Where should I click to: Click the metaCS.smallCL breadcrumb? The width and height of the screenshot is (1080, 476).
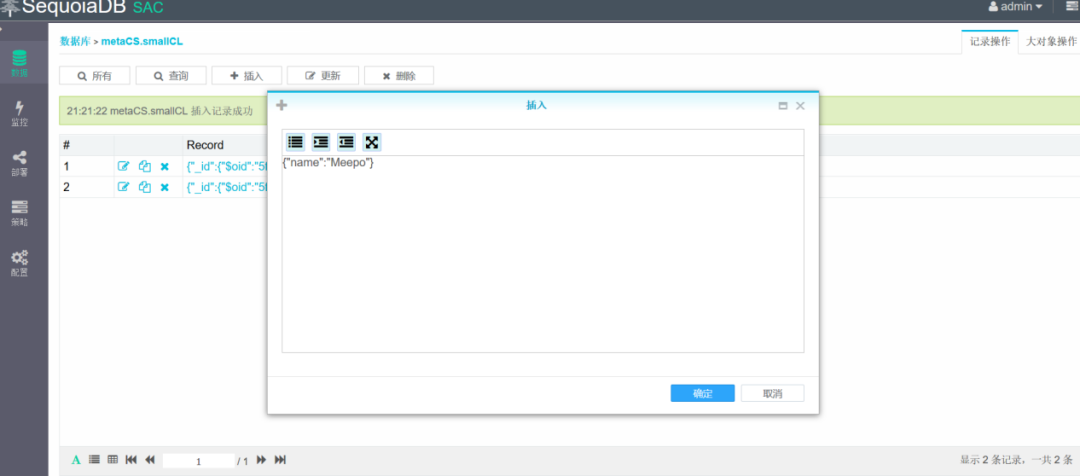[x=142, y=41]
